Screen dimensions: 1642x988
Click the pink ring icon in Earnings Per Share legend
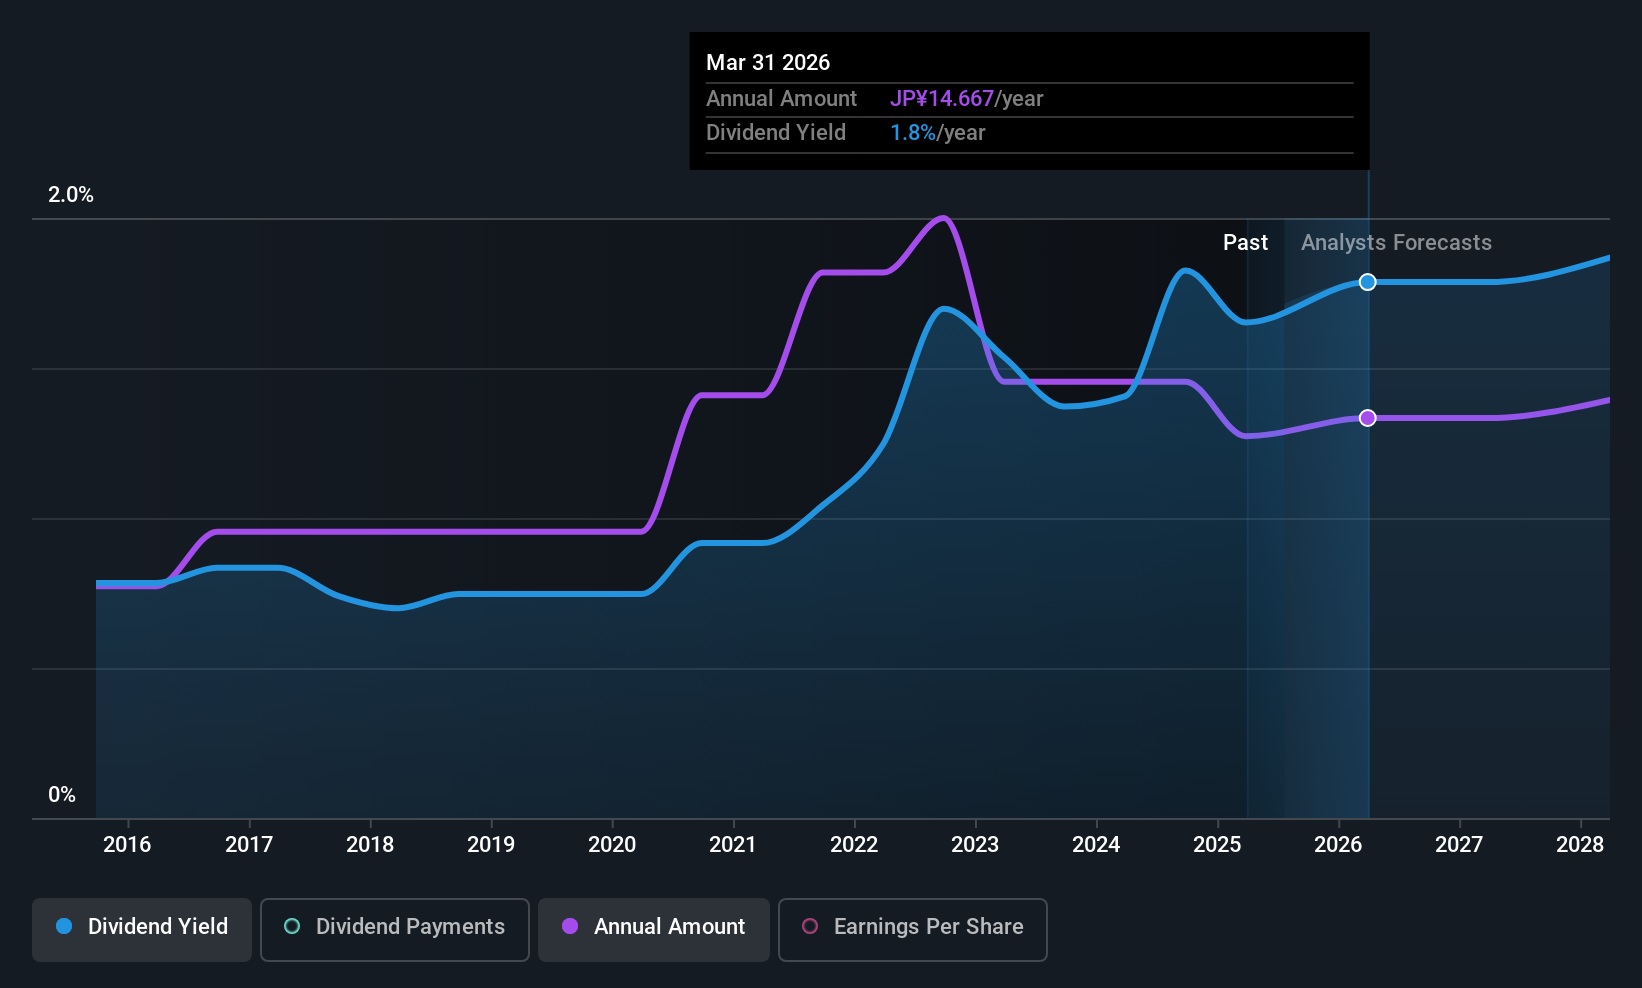tap(810, 926)
